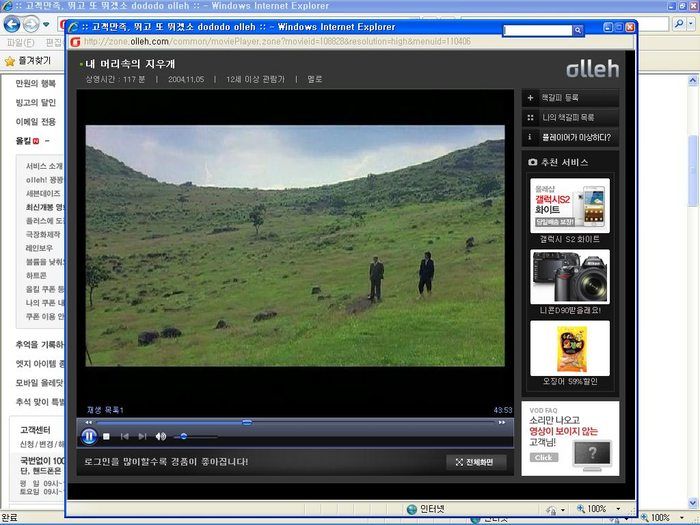Click the popup window address bar URL

[277, 42]
